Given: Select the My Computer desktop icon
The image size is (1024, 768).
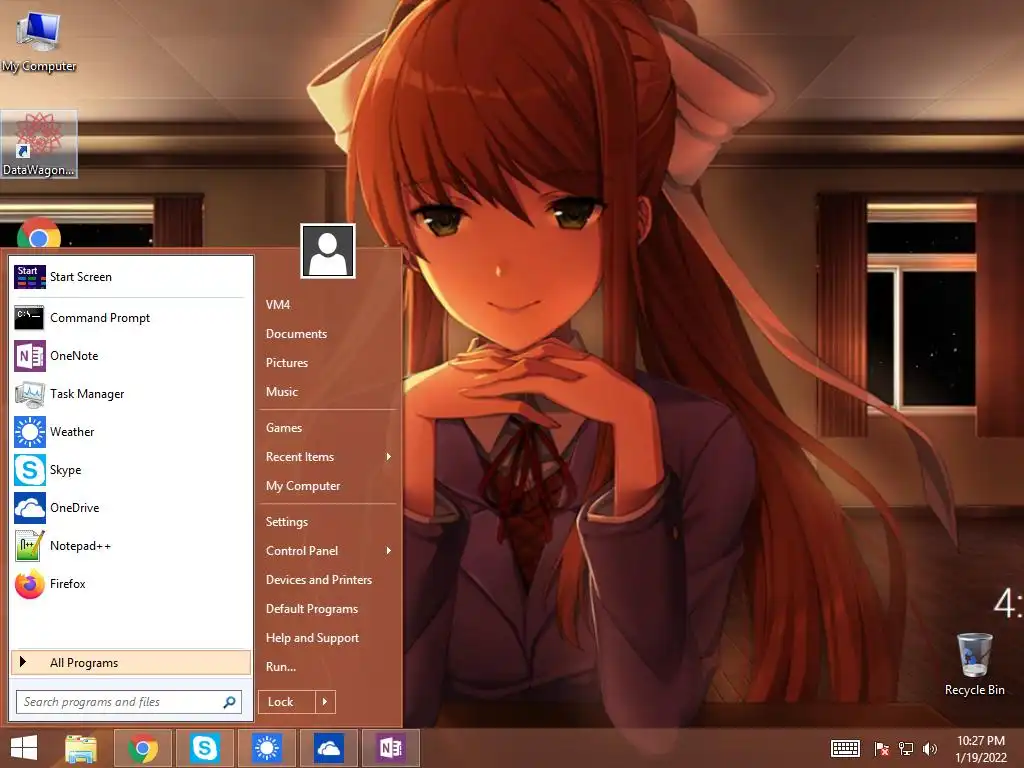Looking at the screenshot, I should click(x=39, y=40).
